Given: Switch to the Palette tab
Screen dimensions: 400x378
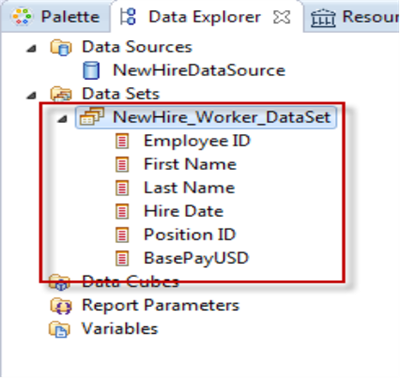Looking at the screenshot, I should tap(56, 17).
